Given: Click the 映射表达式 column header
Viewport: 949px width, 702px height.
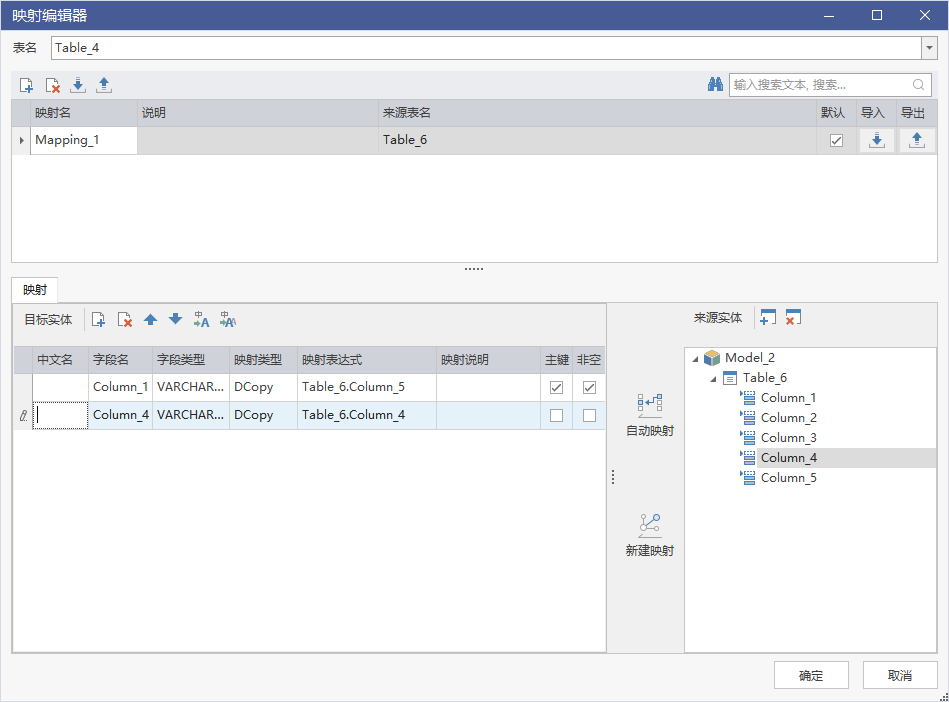Looking at the screenshot, I should pyautogui.click(x=367, y=360).
